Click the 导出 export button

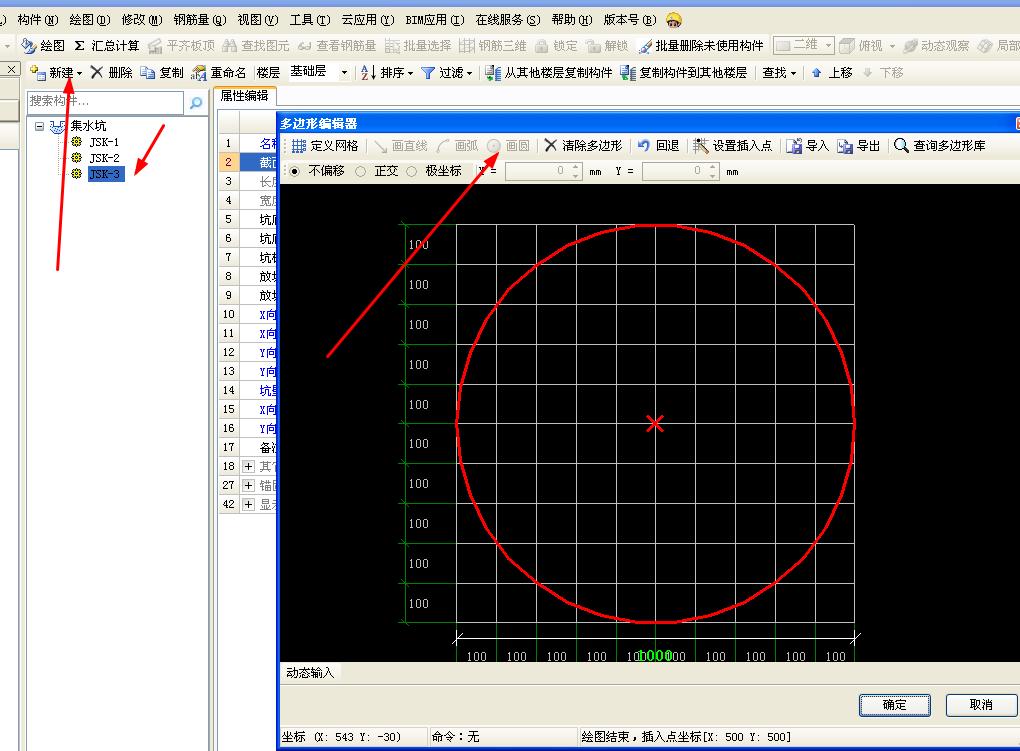[x=858, y=146]
